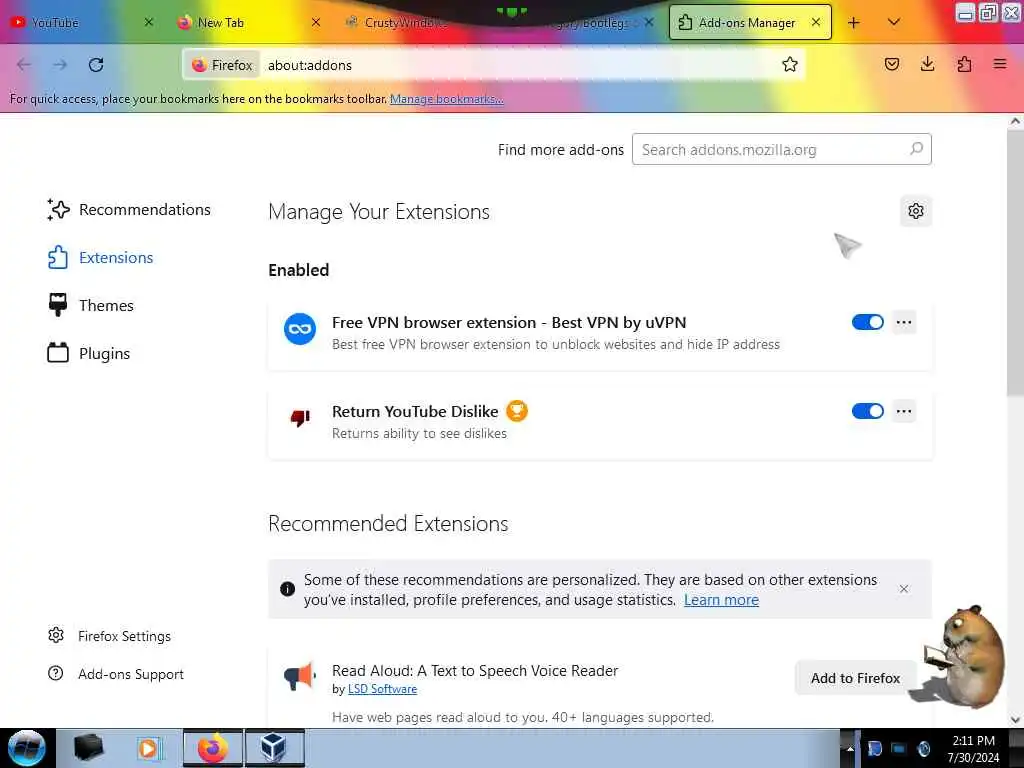Screen dimensions: 1024x768
Task: Open a new tab with plus button
Action: pos(854,23)
